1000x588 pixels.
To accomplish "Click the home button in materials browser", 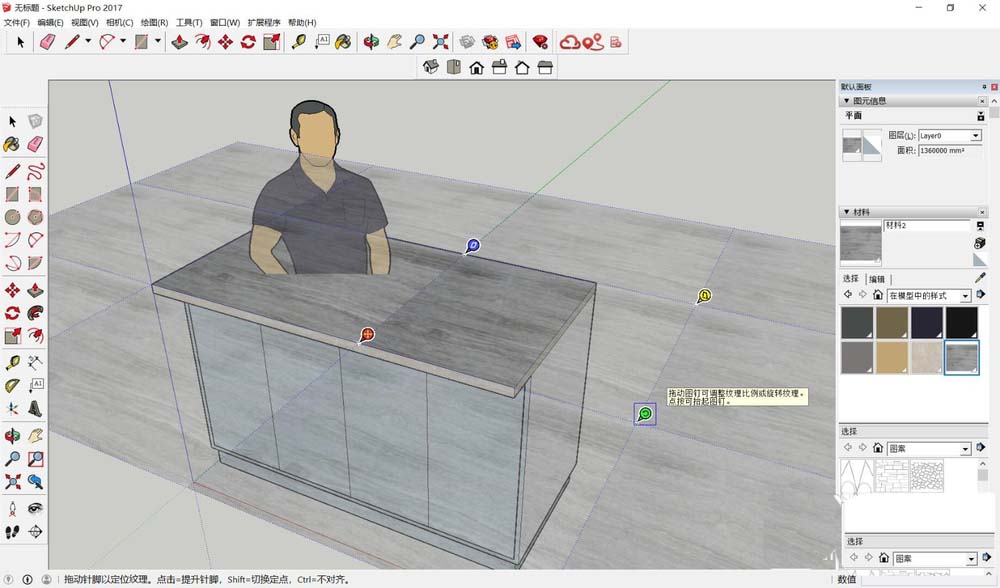I will [x=878, y=295].
